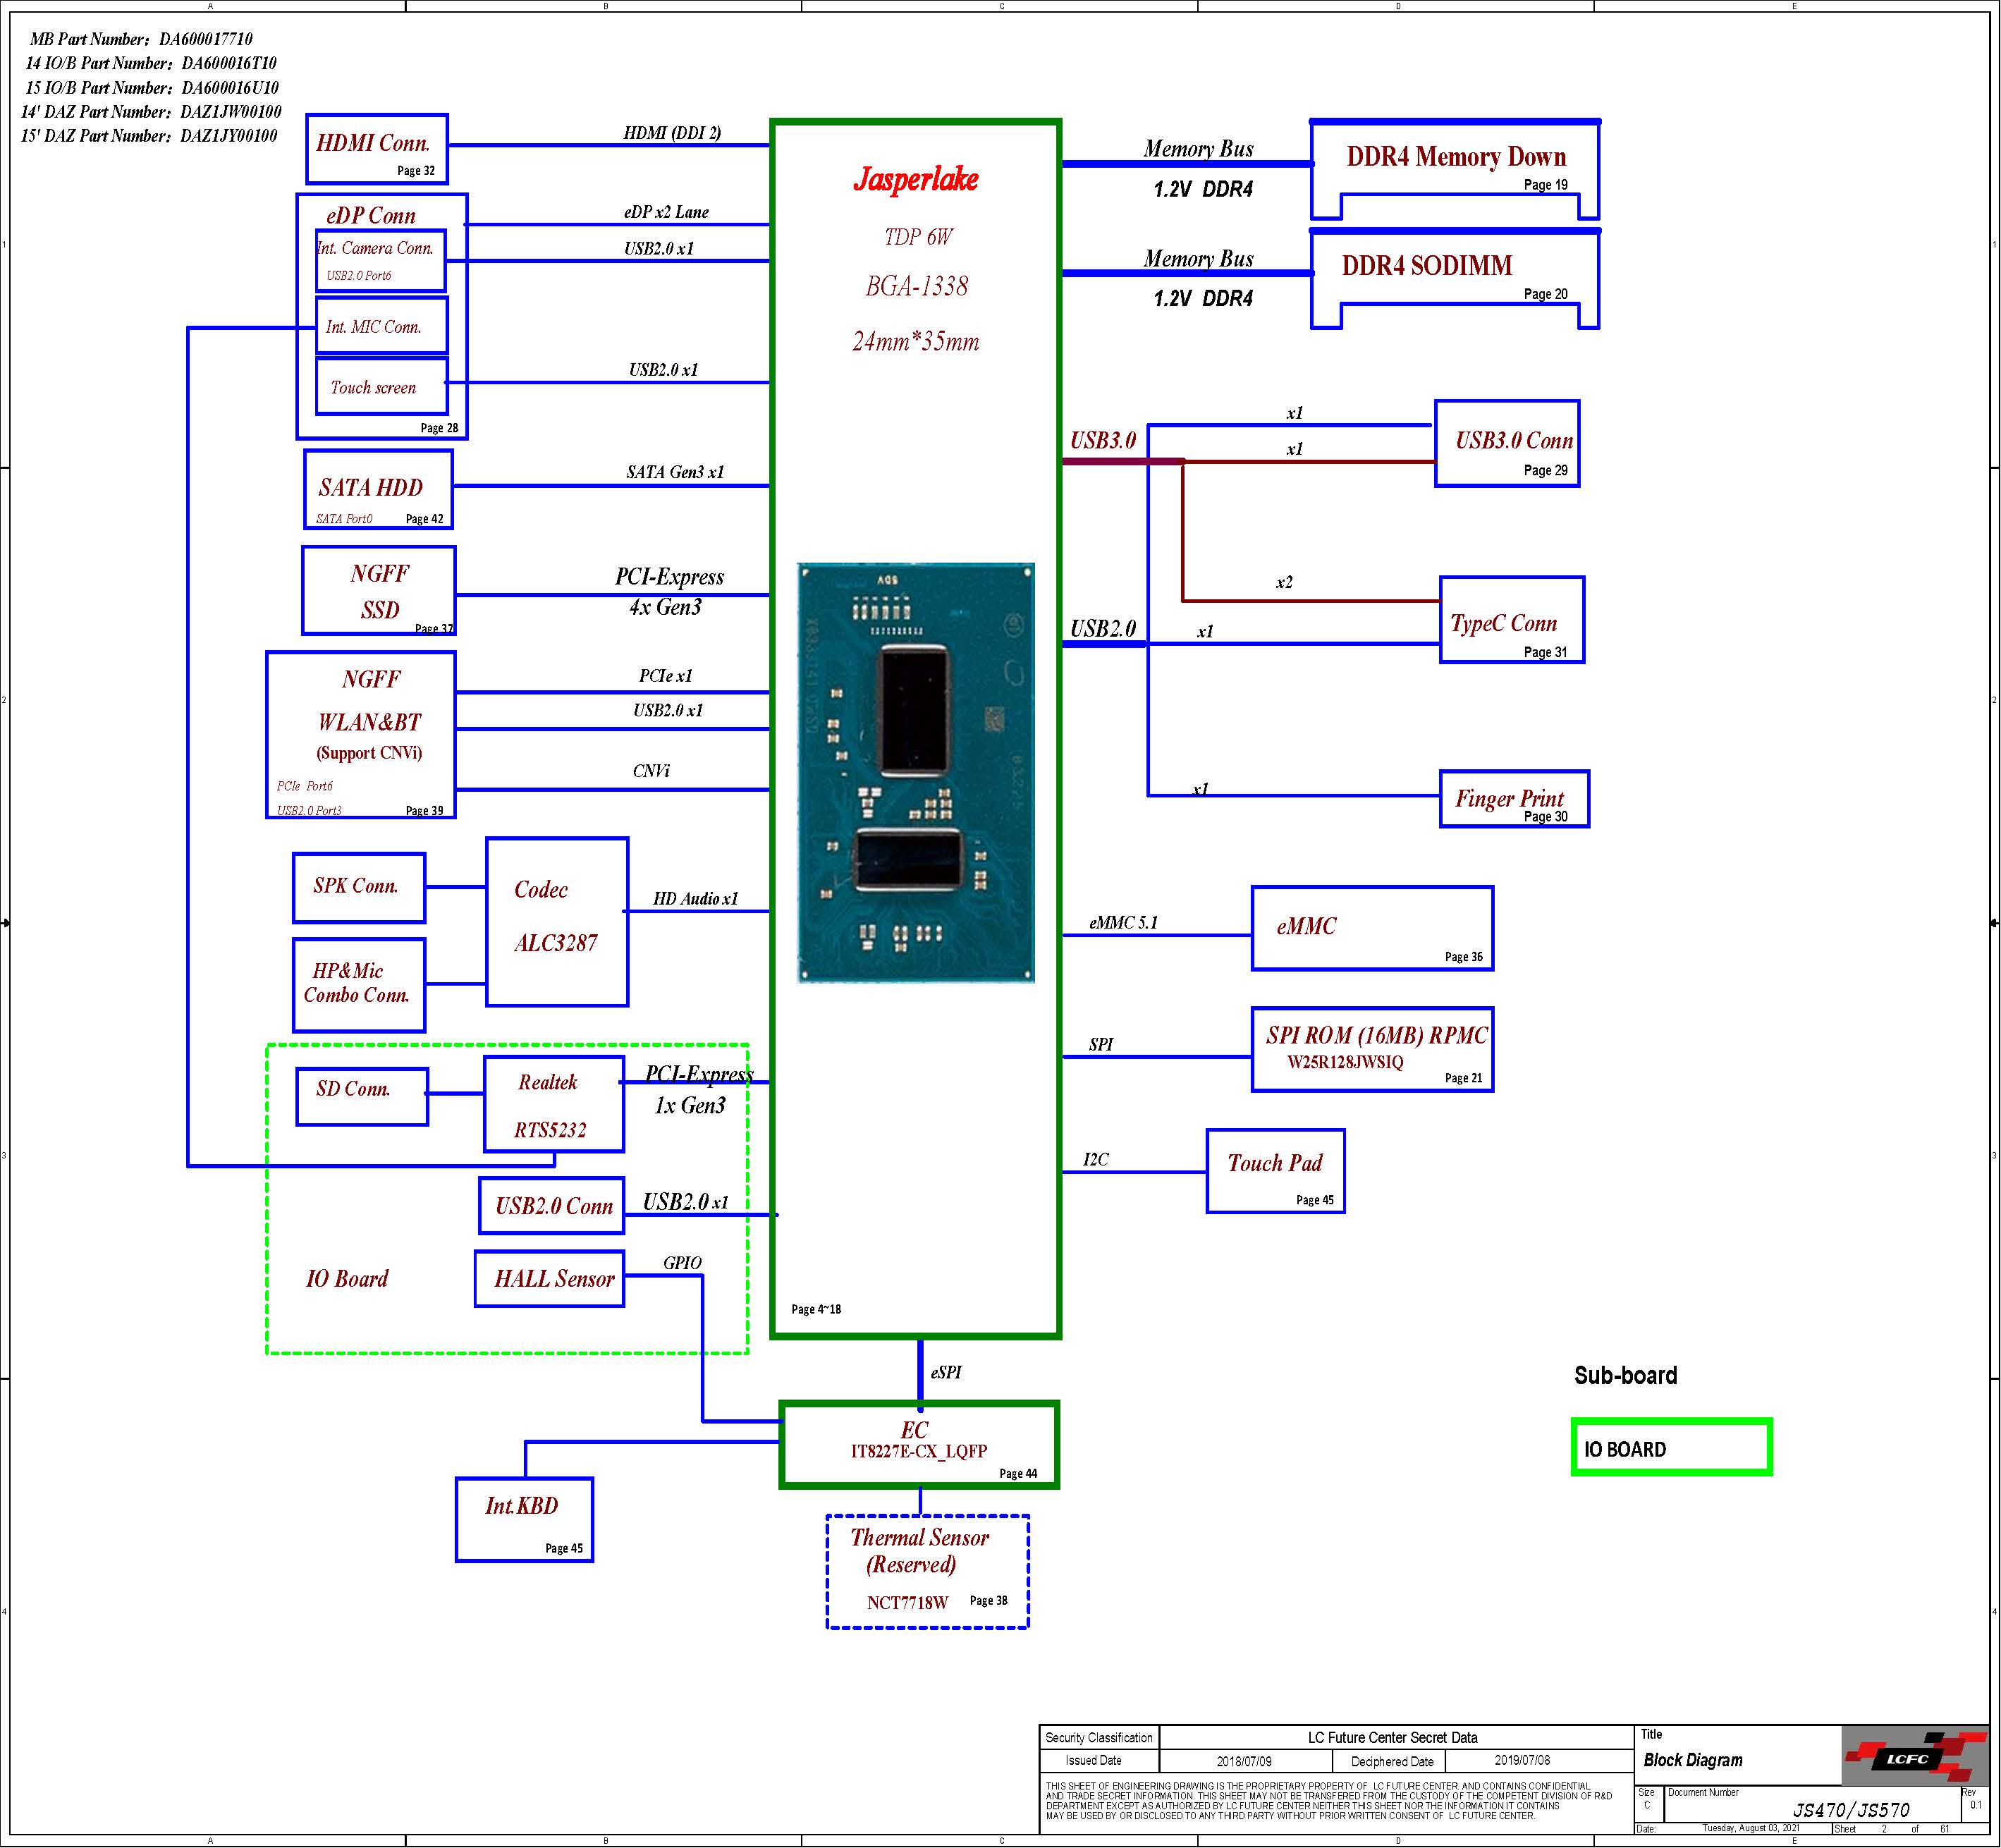Click the LCFC logo in title block
This screenshot has height=1848, width=2001.
1913,1758
